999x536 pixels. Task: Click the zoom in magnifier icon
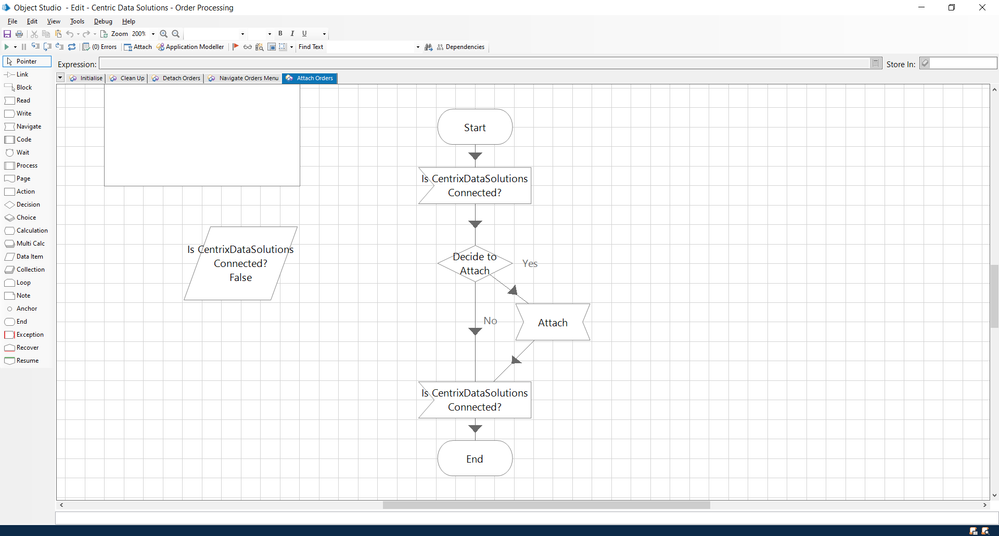(x=164, y=34)
